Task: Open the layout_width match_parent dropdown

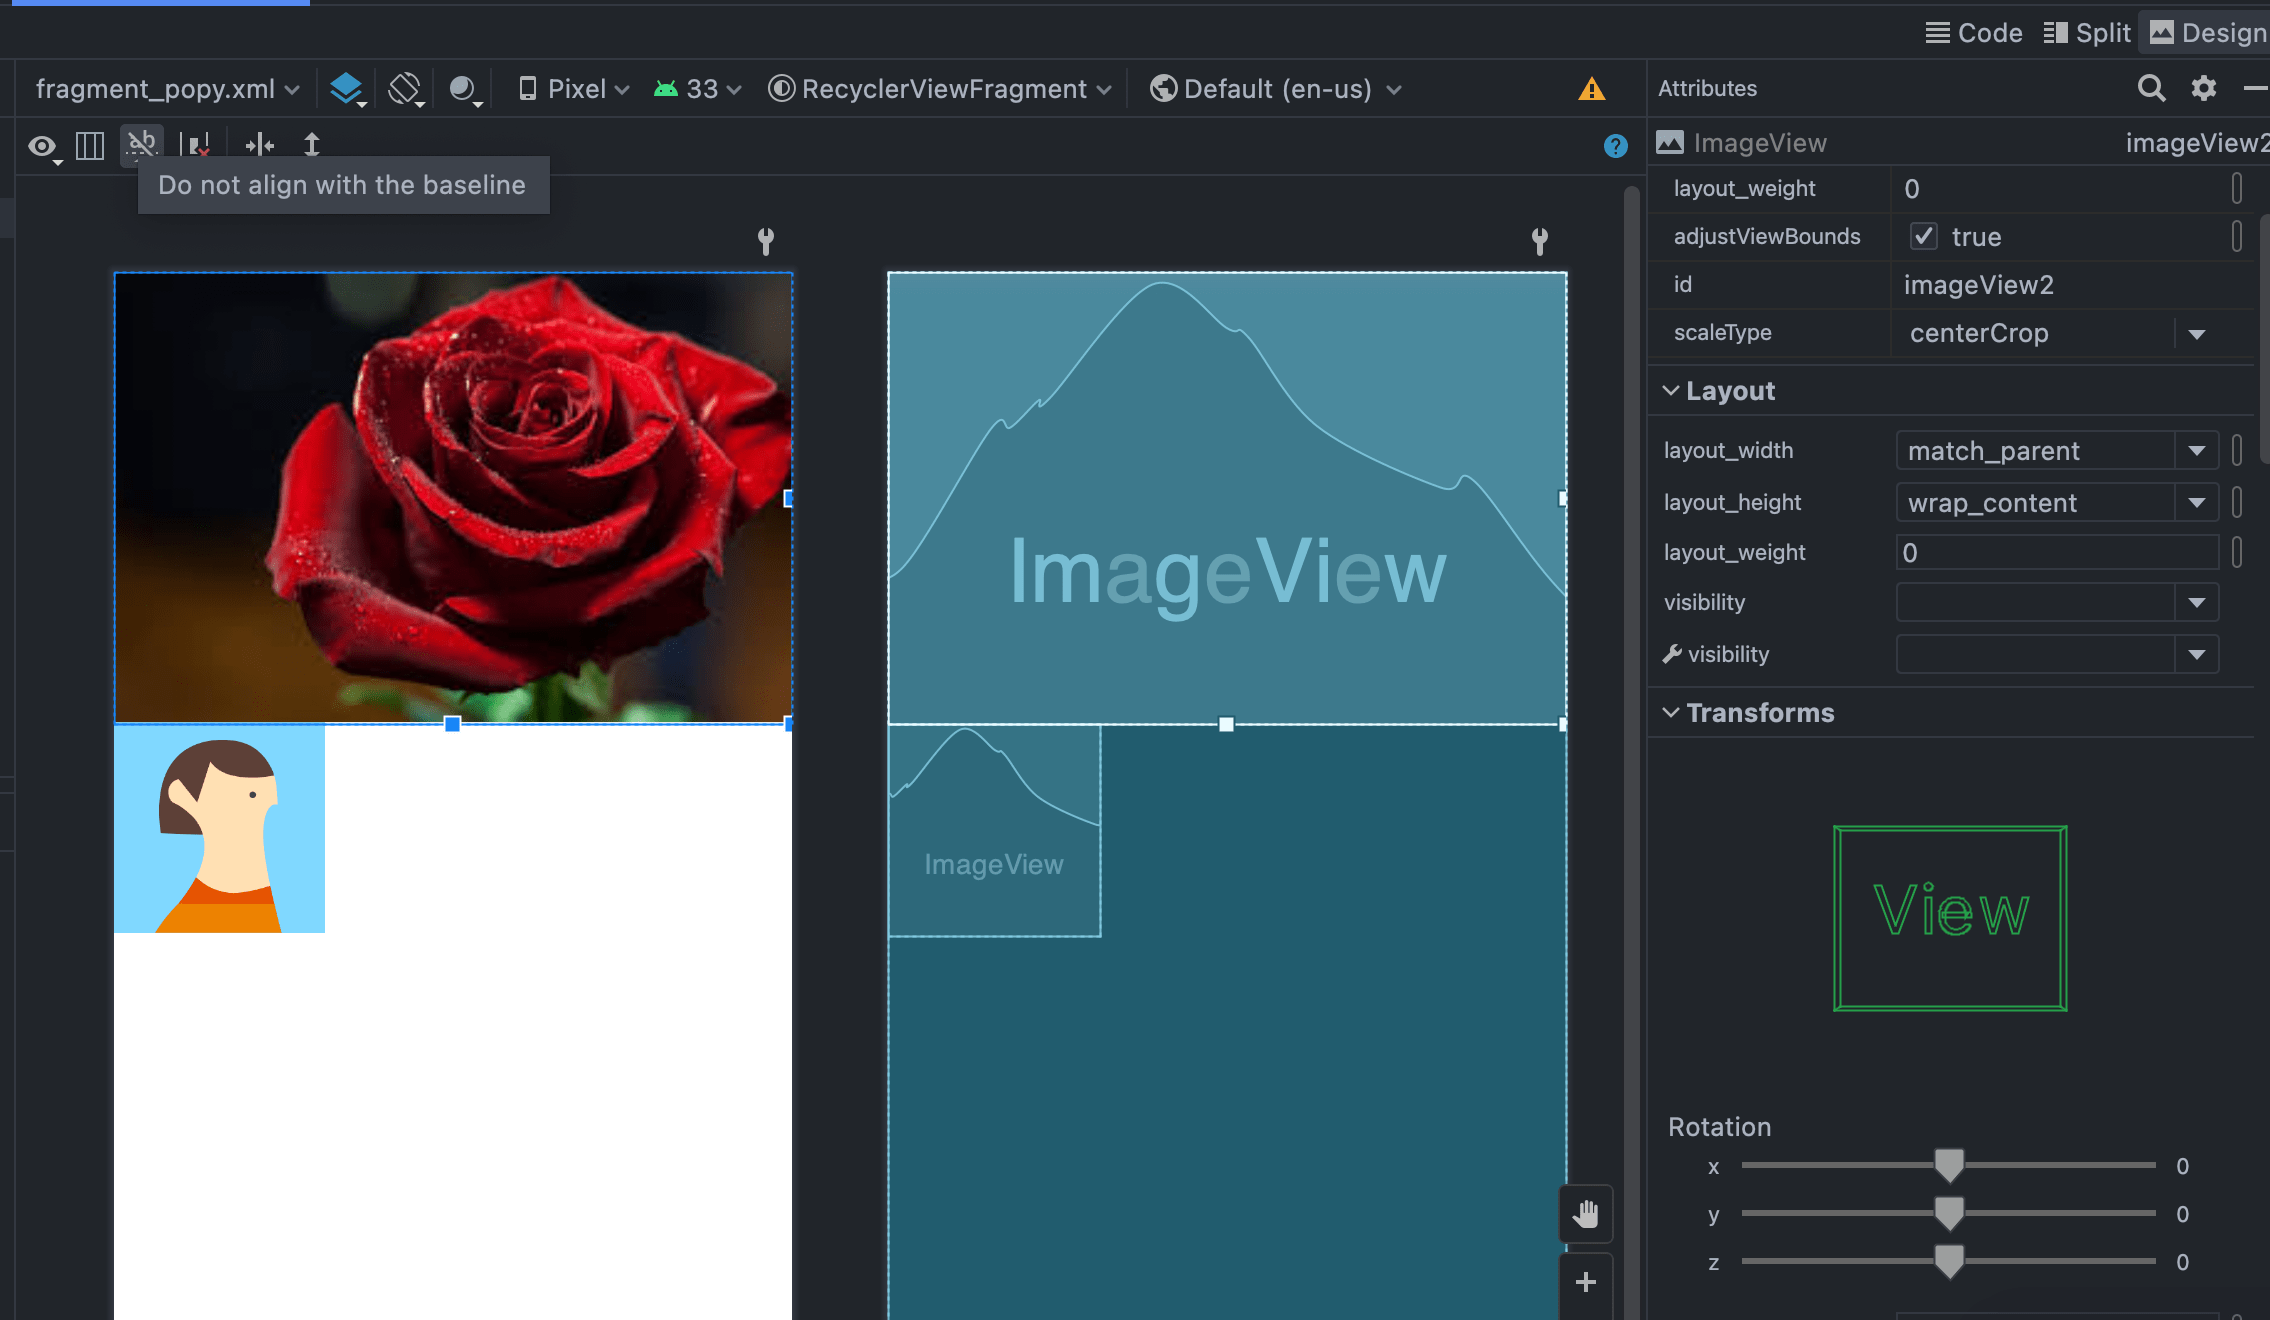Action: (2196, 451)
